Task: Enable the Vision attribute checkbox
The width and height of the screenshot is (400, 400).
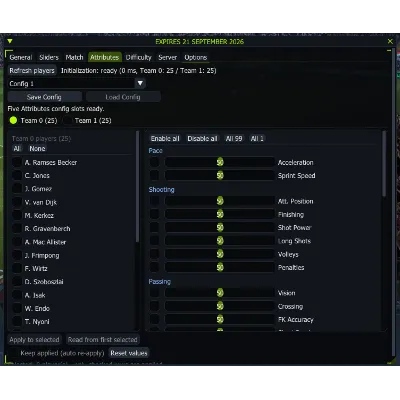Action: coord(154,293)
